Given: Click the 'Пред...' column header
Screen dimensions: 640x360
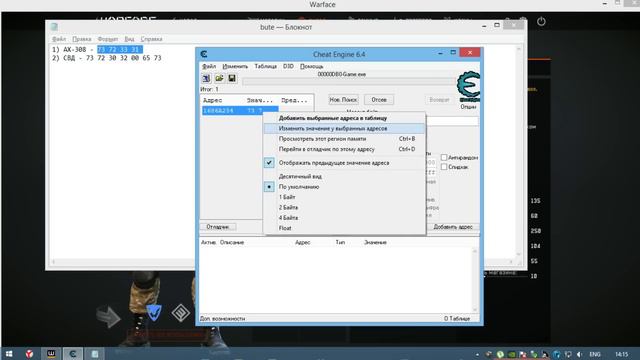Looking at the screenshot, I should pyautogui.click(x=294, y=100).
